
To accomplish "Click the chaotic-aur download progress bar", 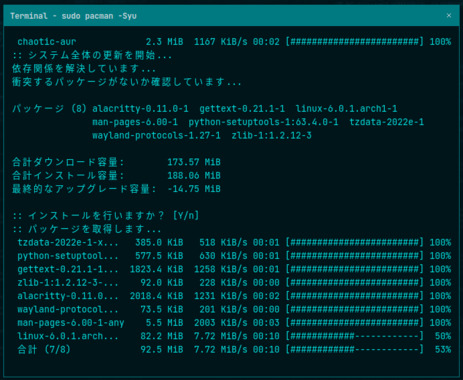I will click(355, 42).
